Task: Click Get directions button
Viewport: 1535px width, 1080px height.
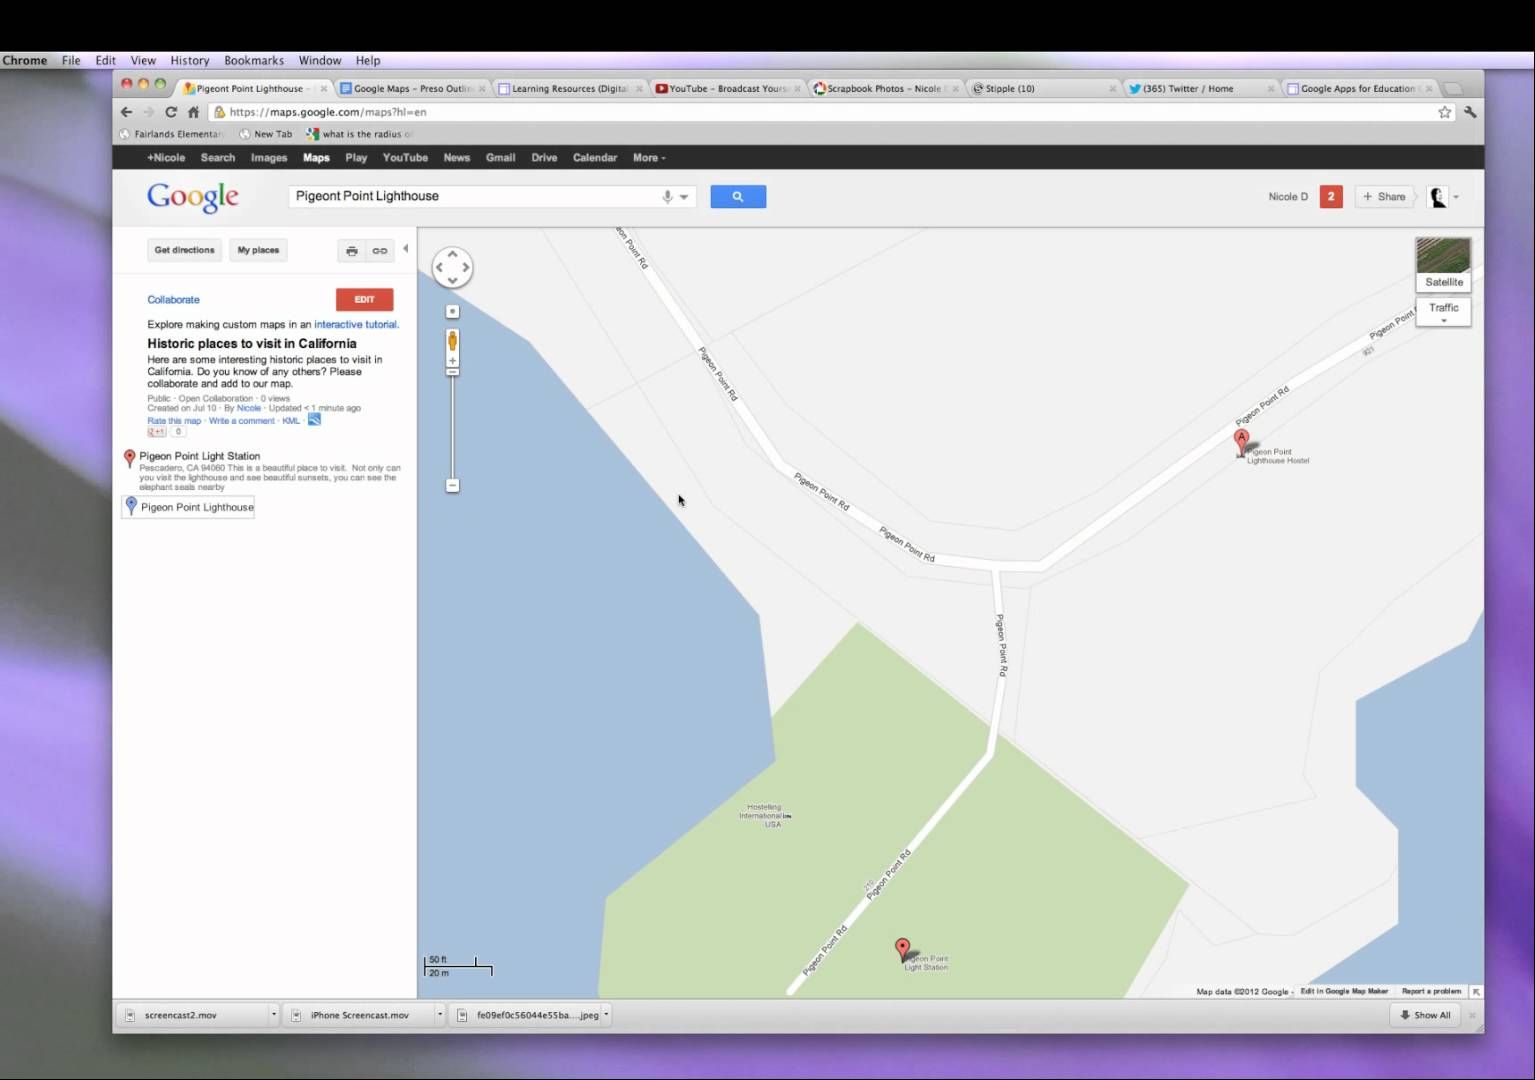Action: 184,250
